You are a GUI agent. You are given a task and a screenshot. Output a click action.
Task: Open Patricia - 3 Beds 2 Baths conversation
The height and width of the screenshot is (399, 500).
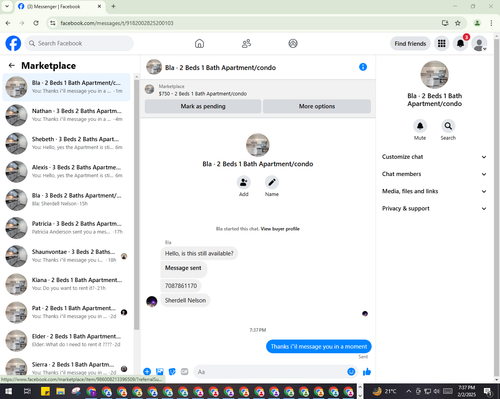coord(66,228)
